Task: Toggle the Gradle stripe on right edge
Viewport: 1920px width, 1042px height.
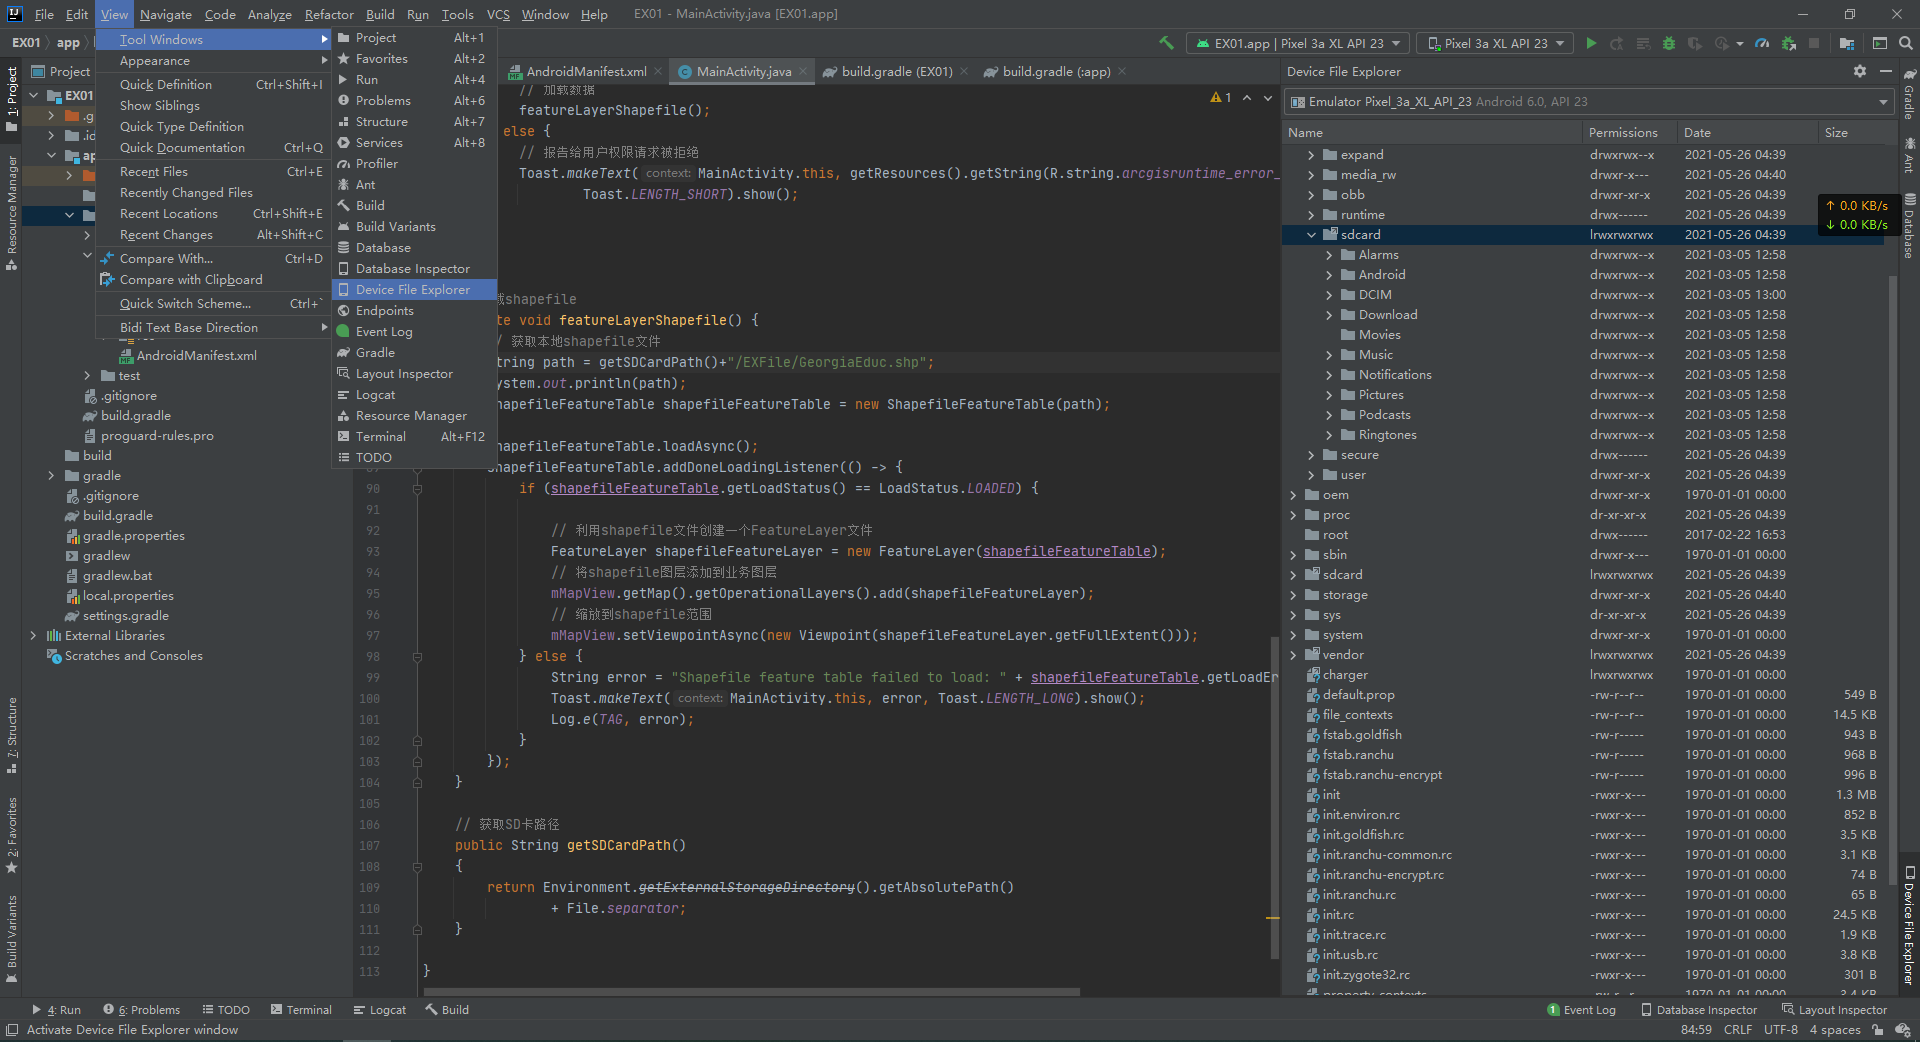Action: tap(1909, 95)
